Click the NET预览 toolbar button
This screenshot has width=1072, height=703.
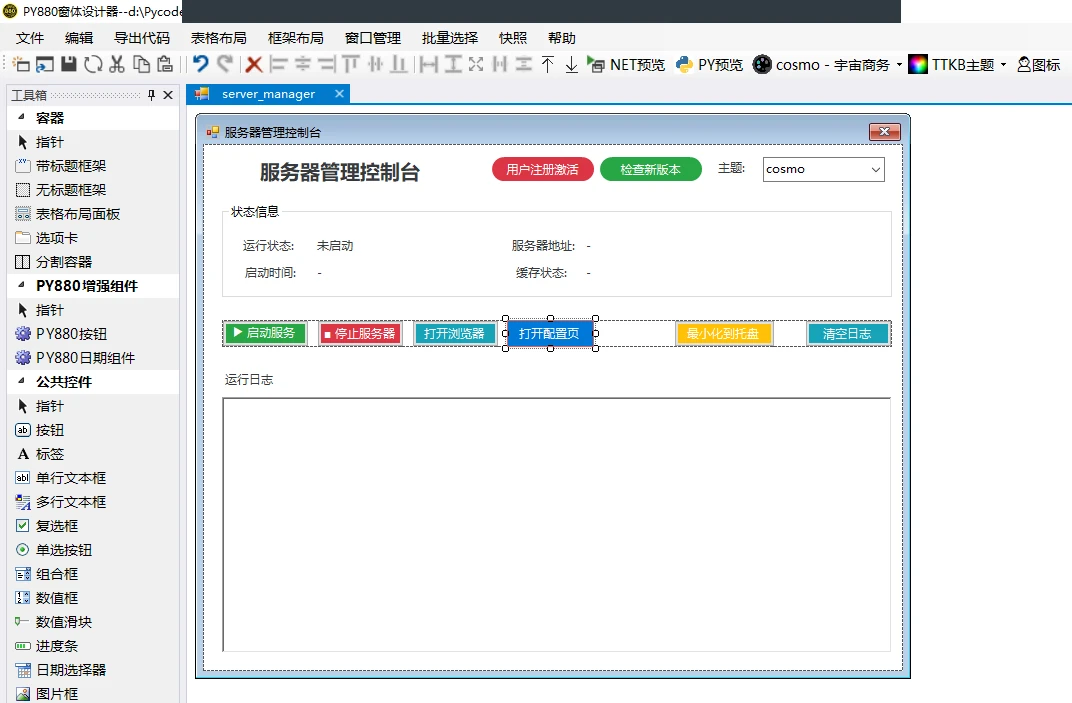[x=626, y=64]
